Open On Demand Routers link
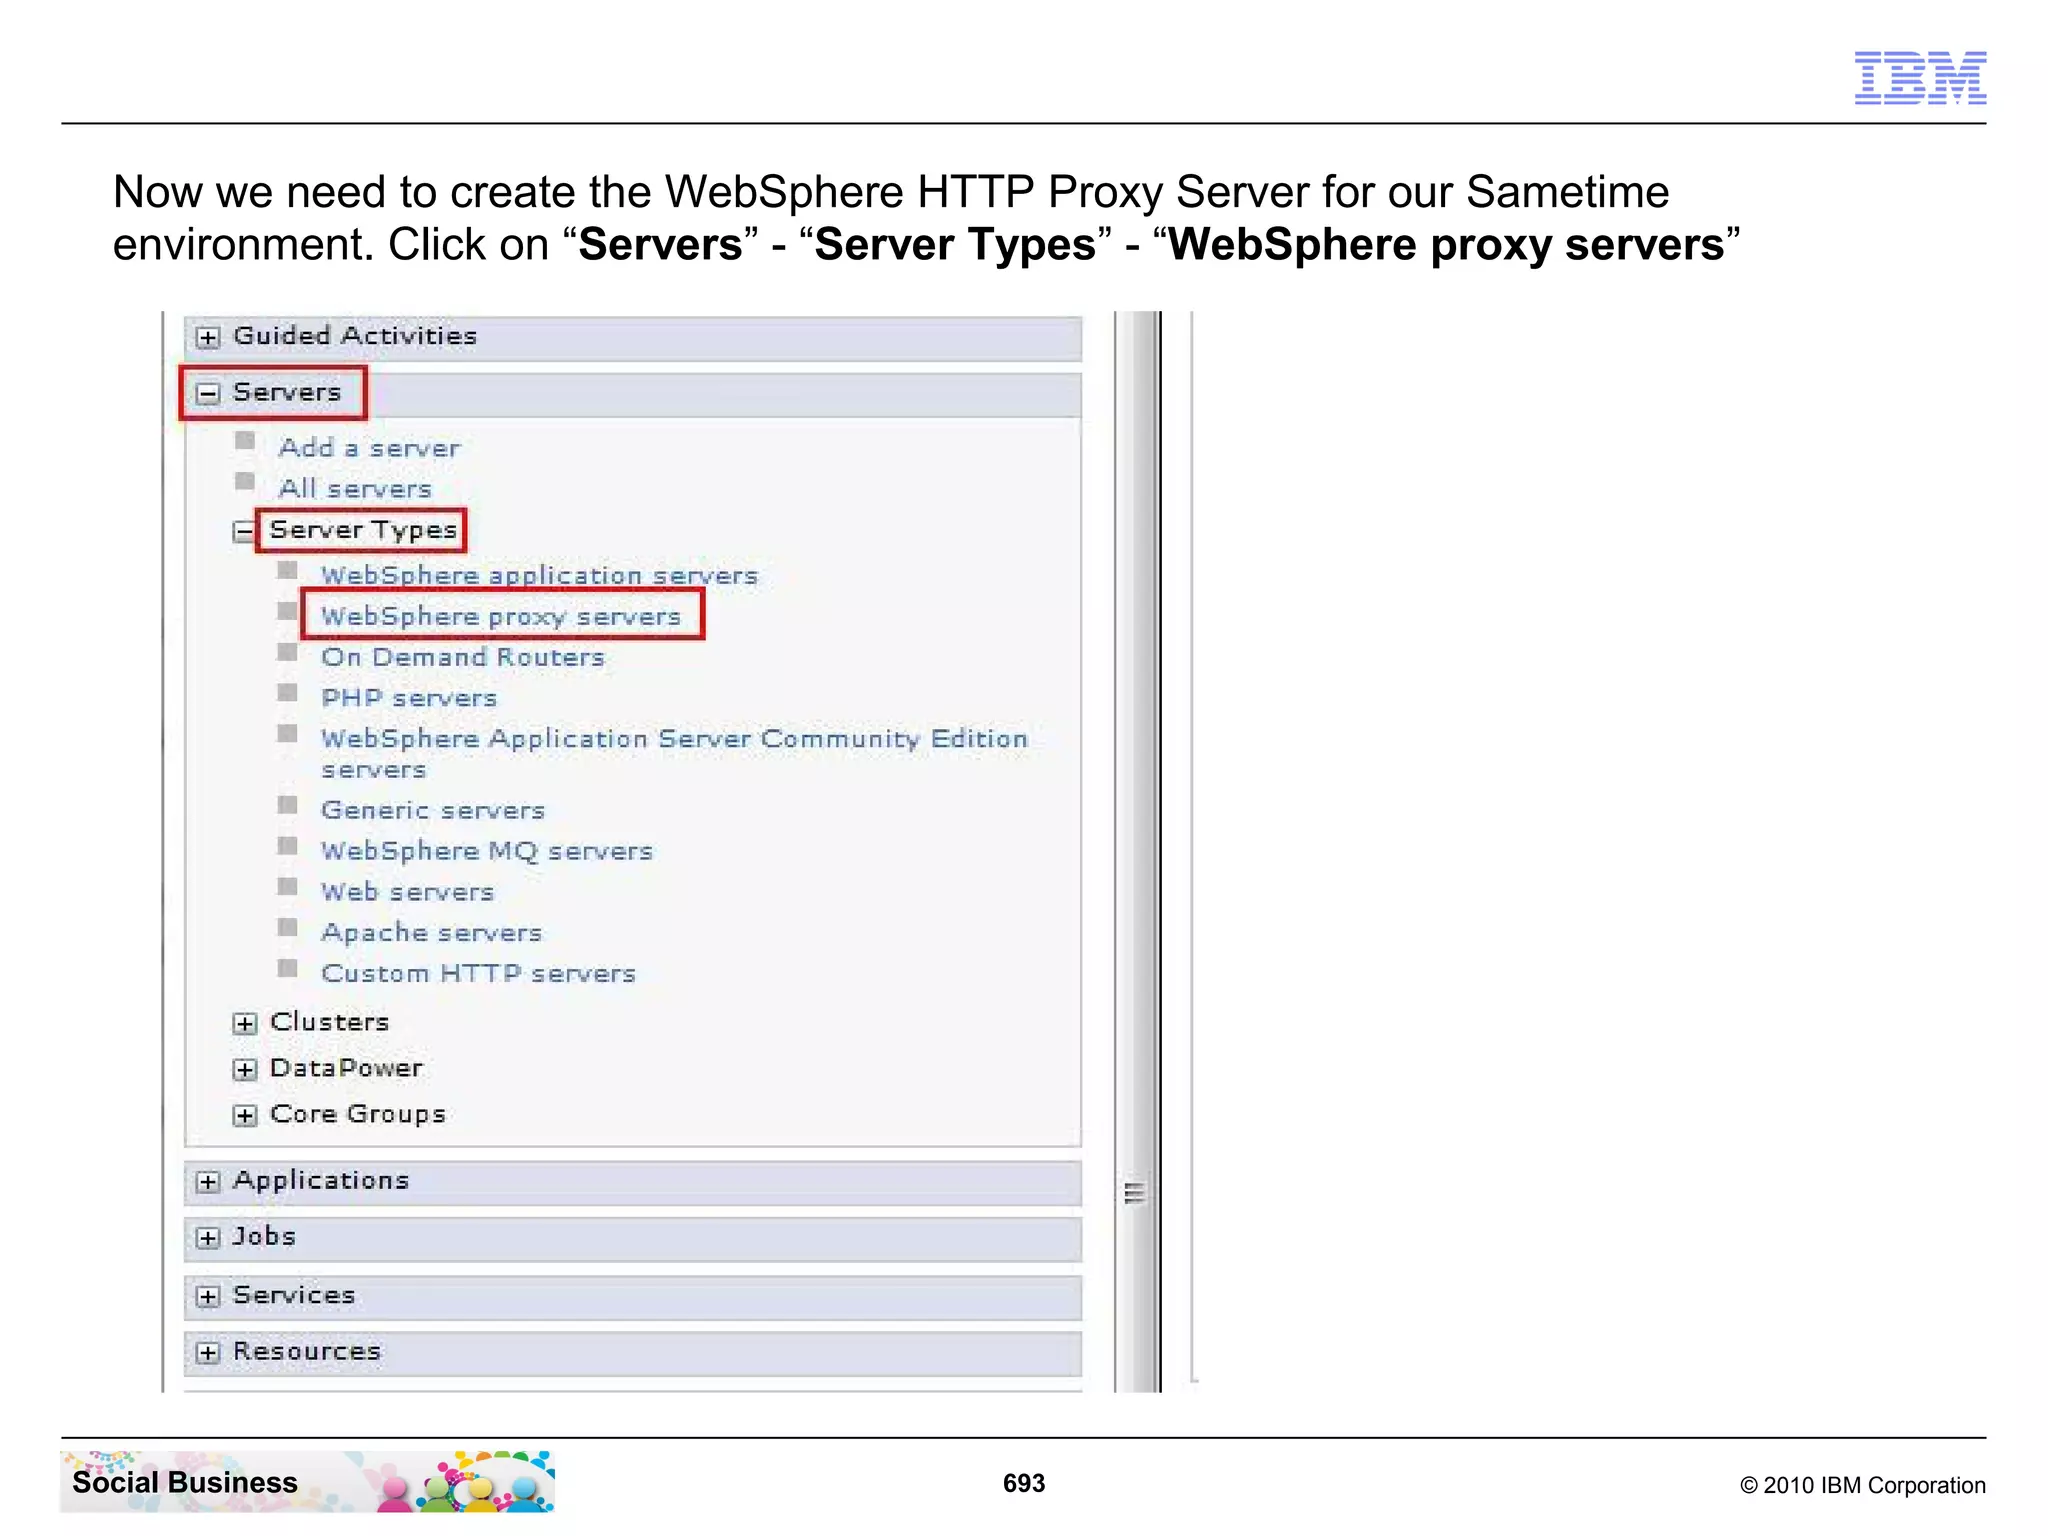 click(x=463, y=657)
